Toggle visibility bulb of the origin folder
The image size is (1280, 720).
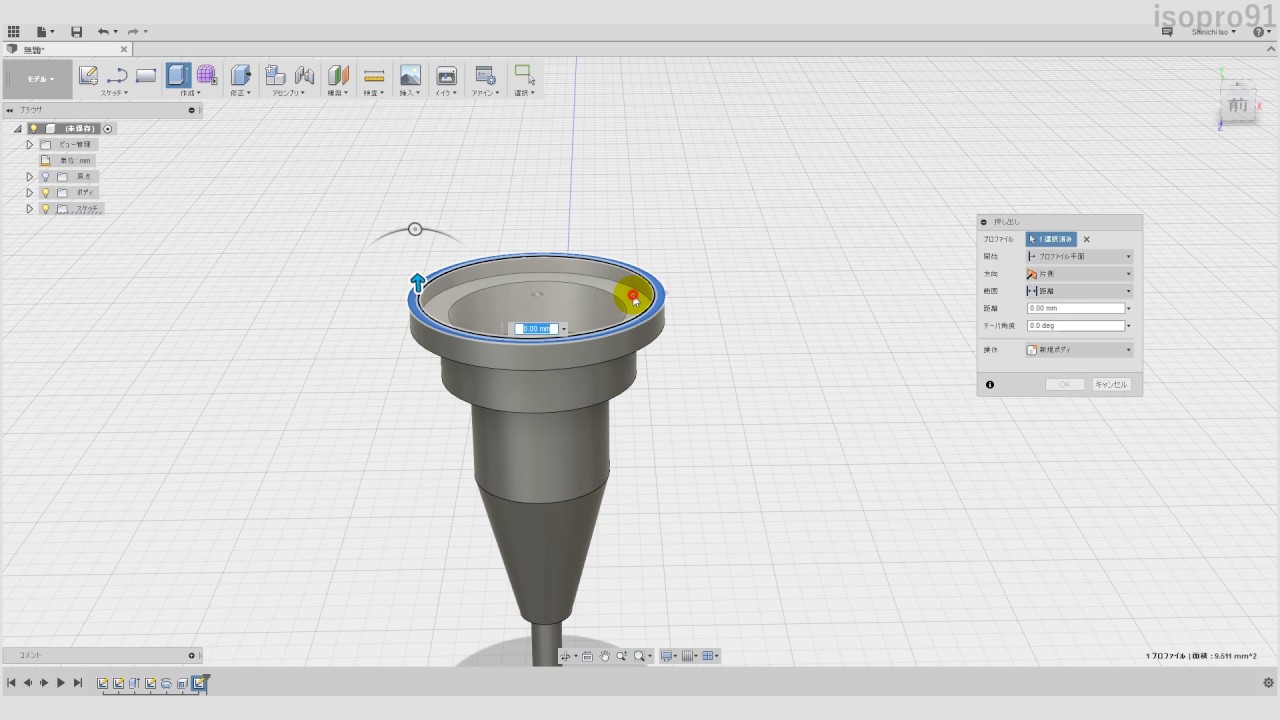tap(45, 176)
